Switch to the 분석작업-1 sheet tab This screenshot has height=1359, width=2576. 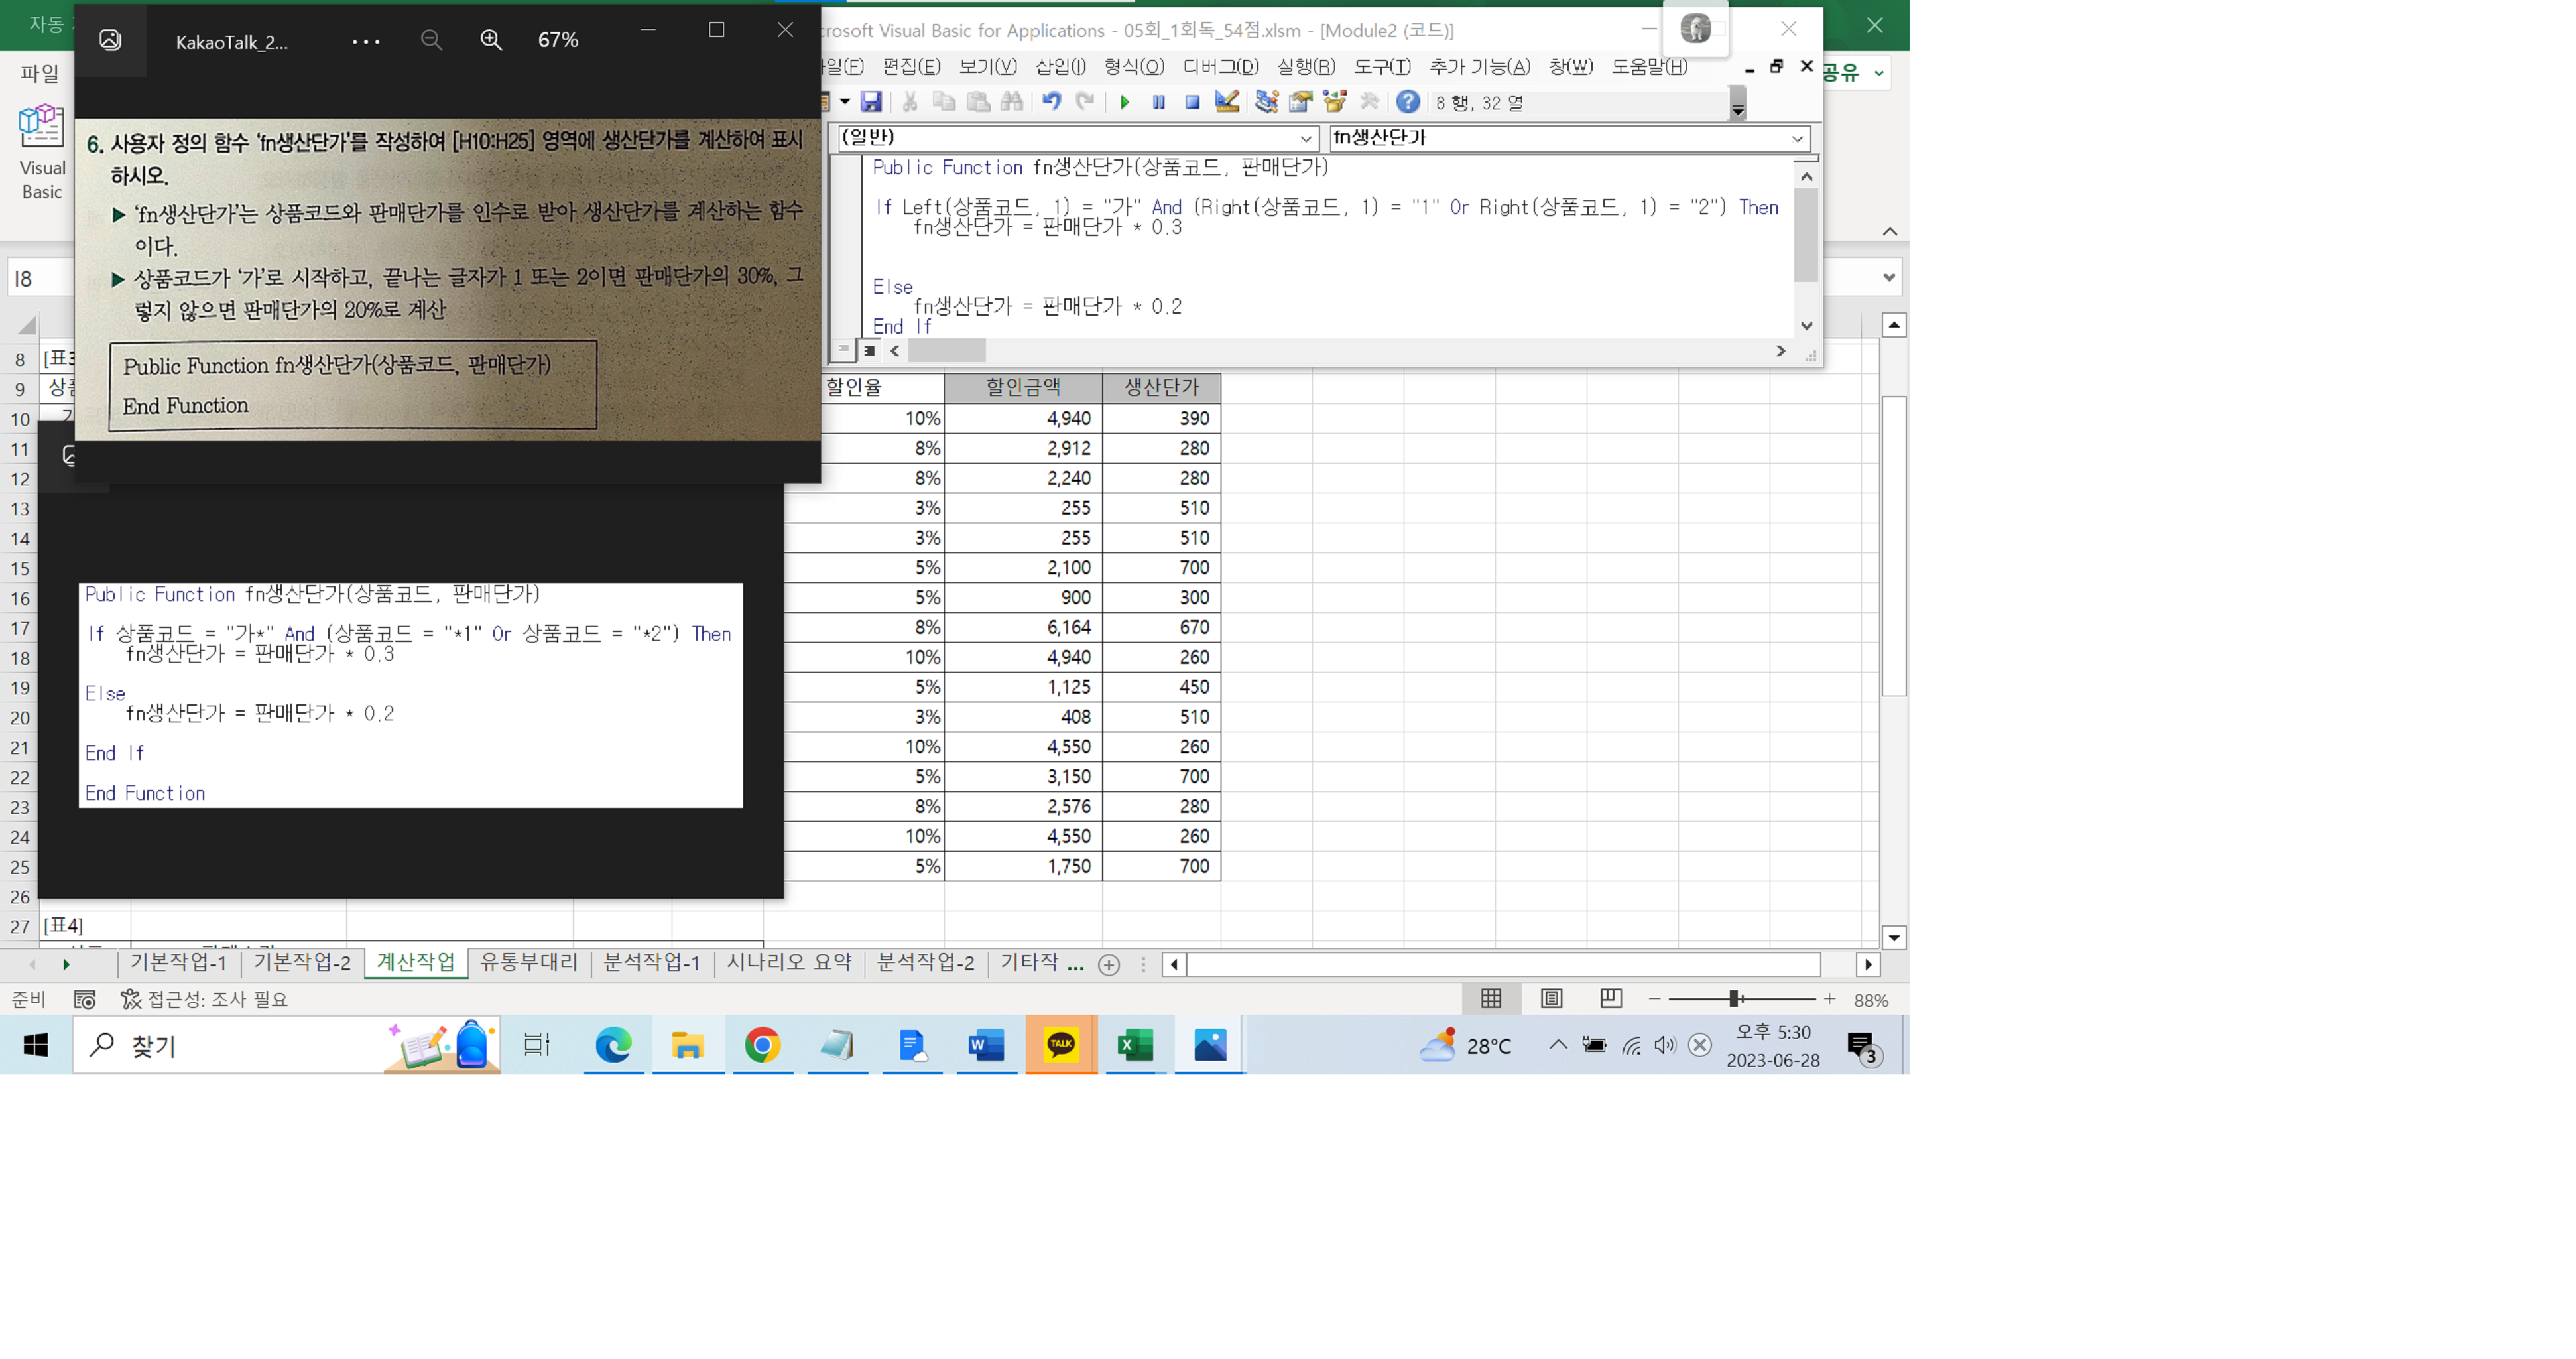pos(652,963)
